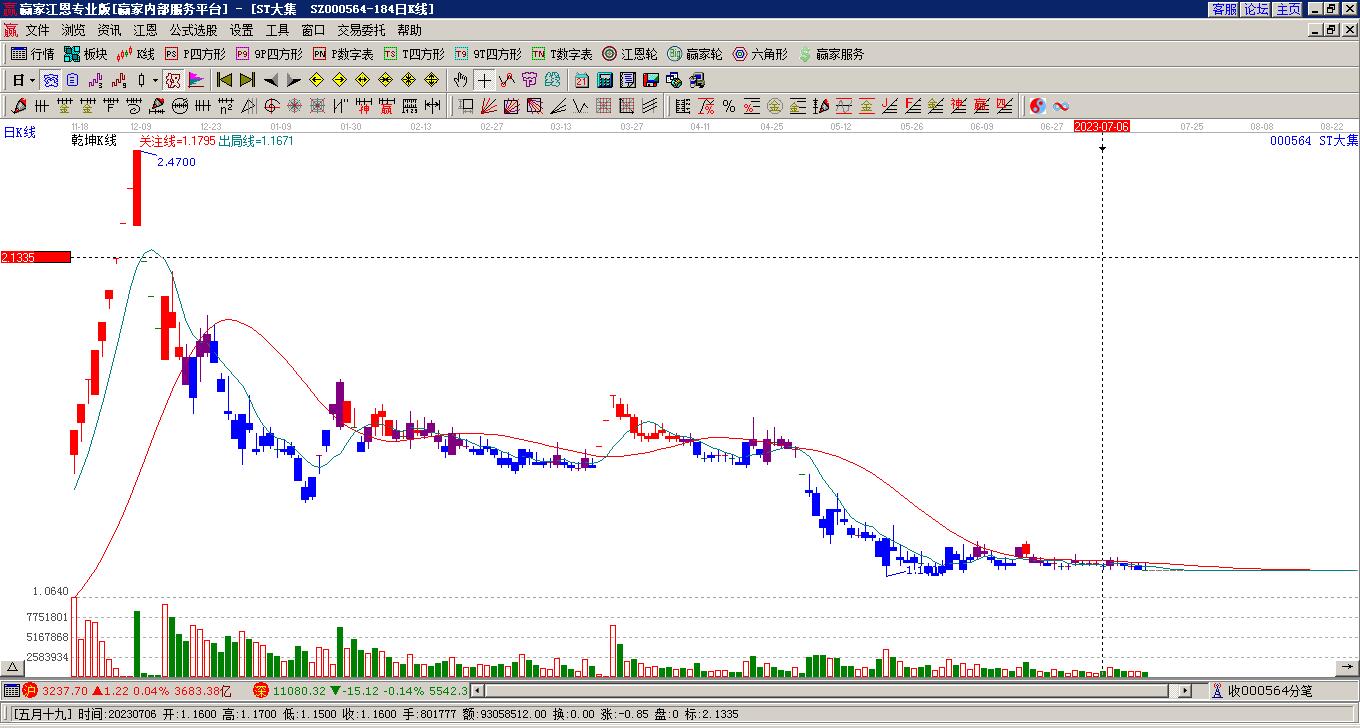Open the T四方形 tool
Screen dimensions: 1360x728
[x=414, y=54]
